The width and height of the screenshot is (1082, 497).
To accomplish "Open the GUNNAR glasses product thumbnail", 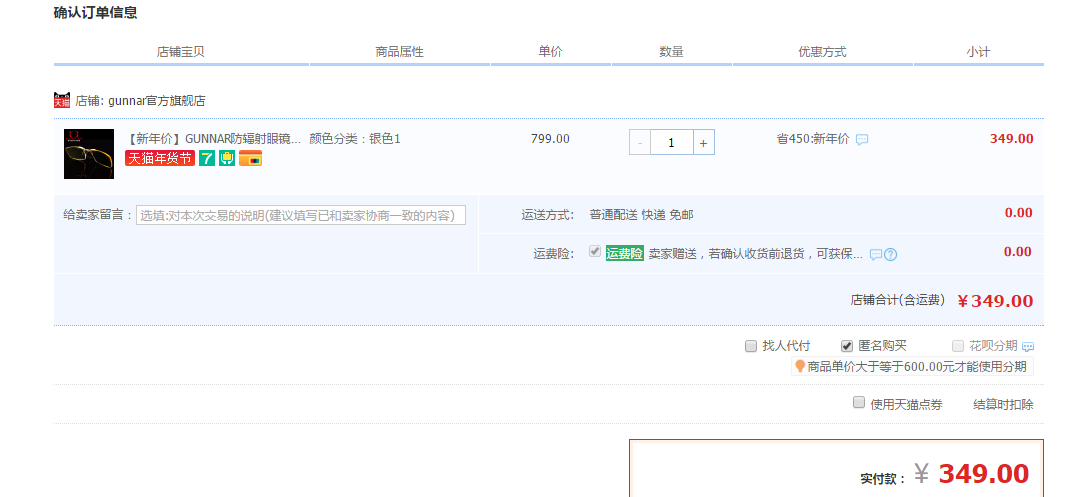I will click(89, 154).
